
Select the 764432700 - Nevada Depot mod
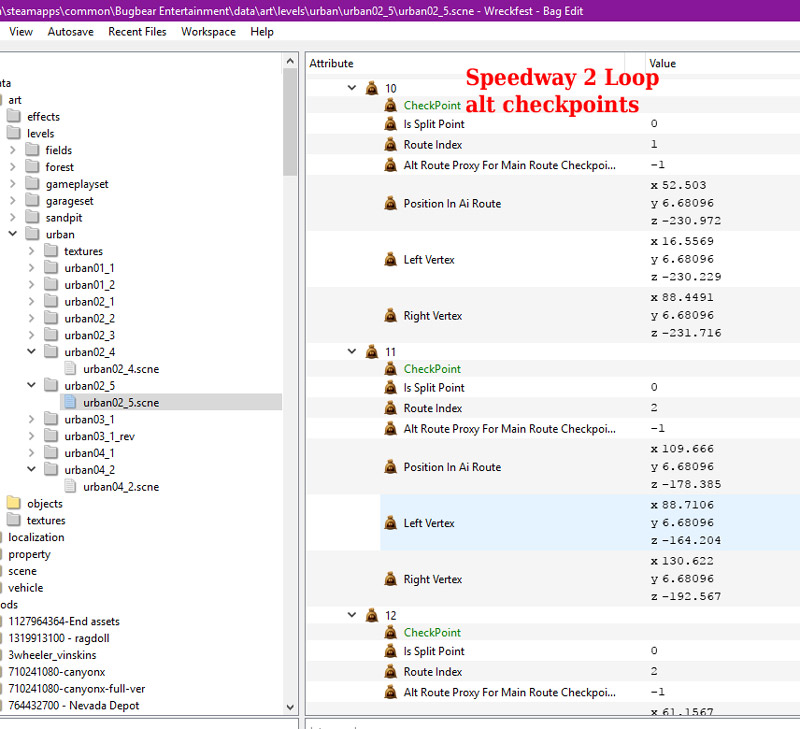(x=73, y=706)
